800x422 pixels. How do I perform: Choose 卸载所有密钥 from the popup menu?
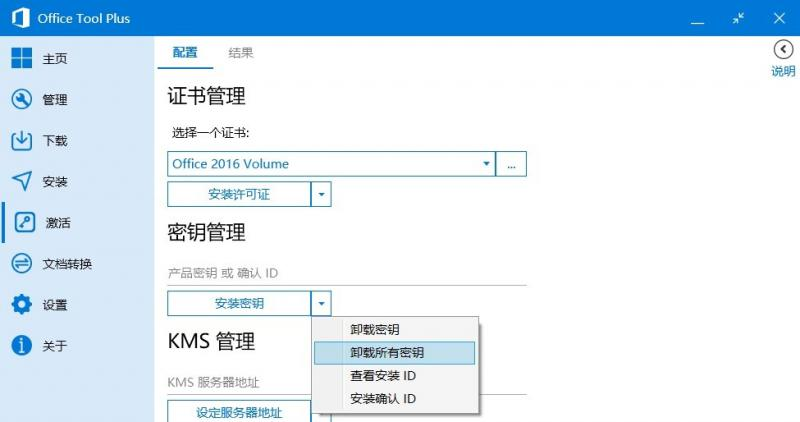395,353
